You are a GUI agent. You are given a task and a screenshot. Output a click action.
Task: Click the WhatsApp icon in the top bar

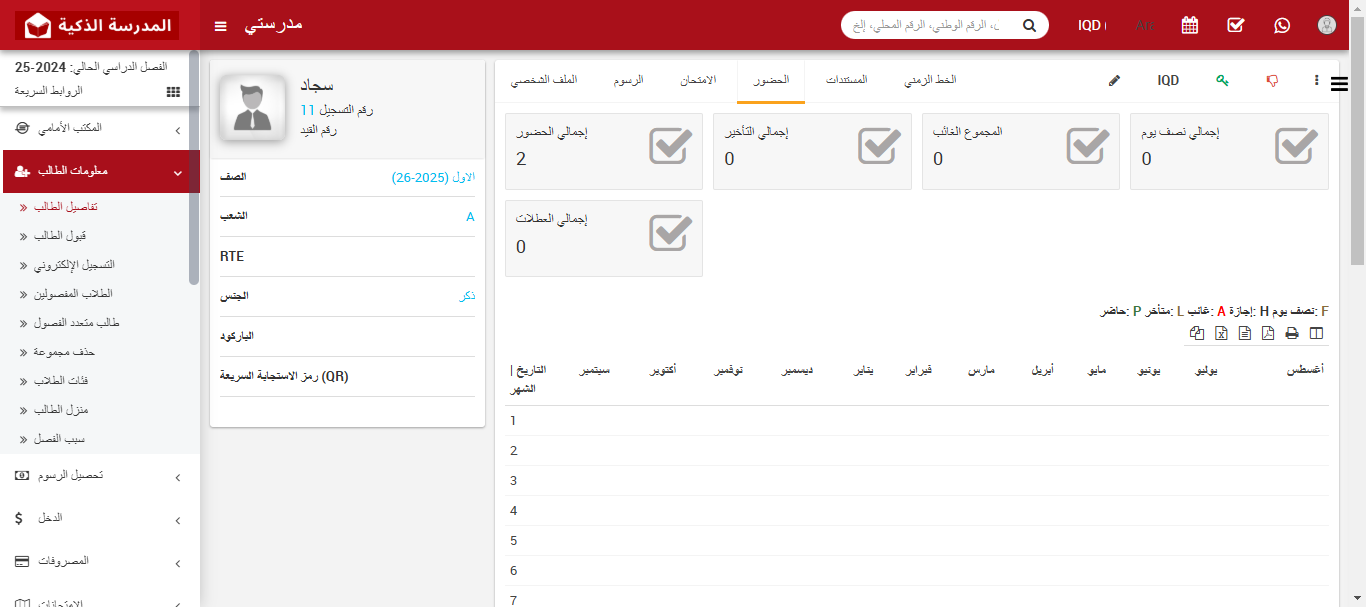(1282, 25)
